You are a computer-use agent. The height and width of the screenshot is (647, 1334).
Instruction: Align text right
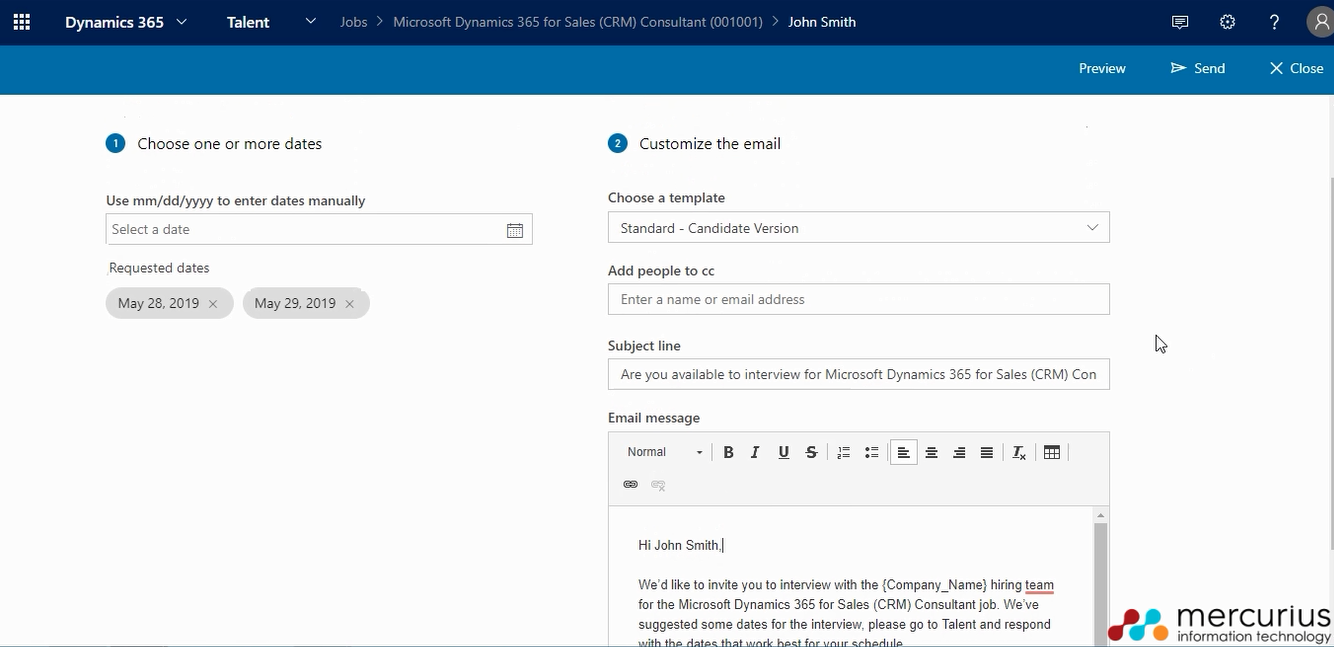(959, 452)
